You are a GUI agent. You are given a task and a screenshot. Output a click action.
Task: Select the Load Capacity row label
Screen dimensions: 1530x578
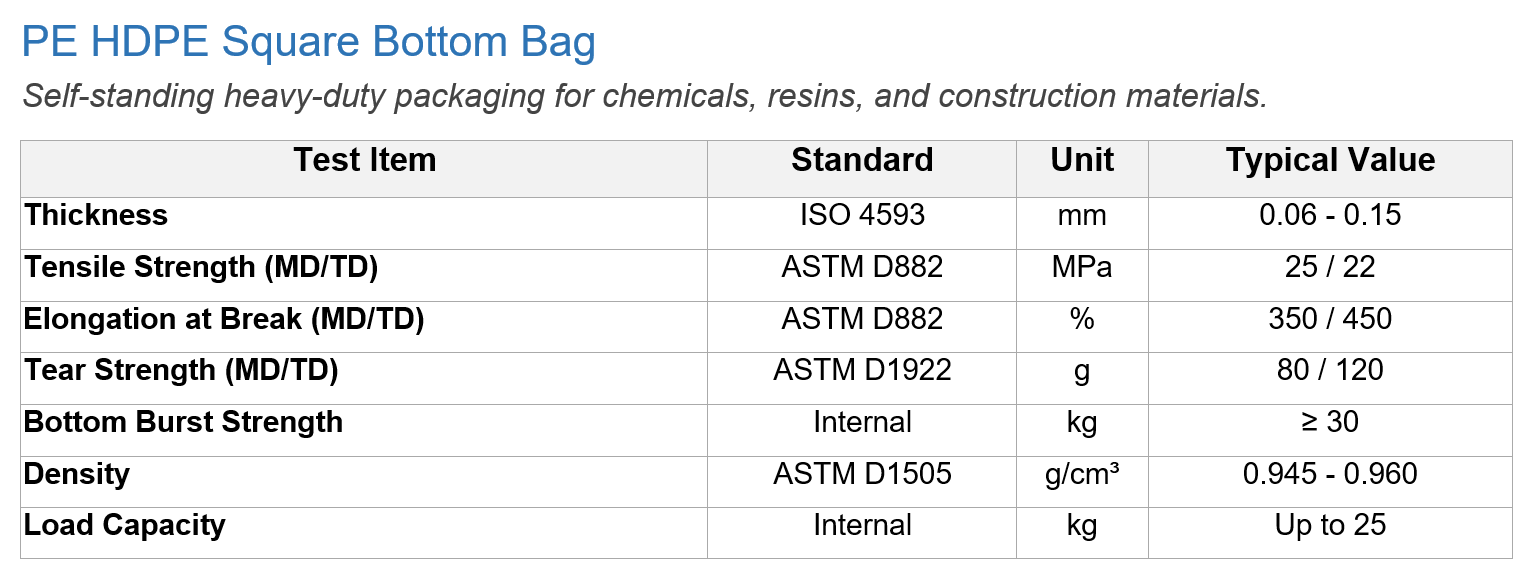click(125, 525)
